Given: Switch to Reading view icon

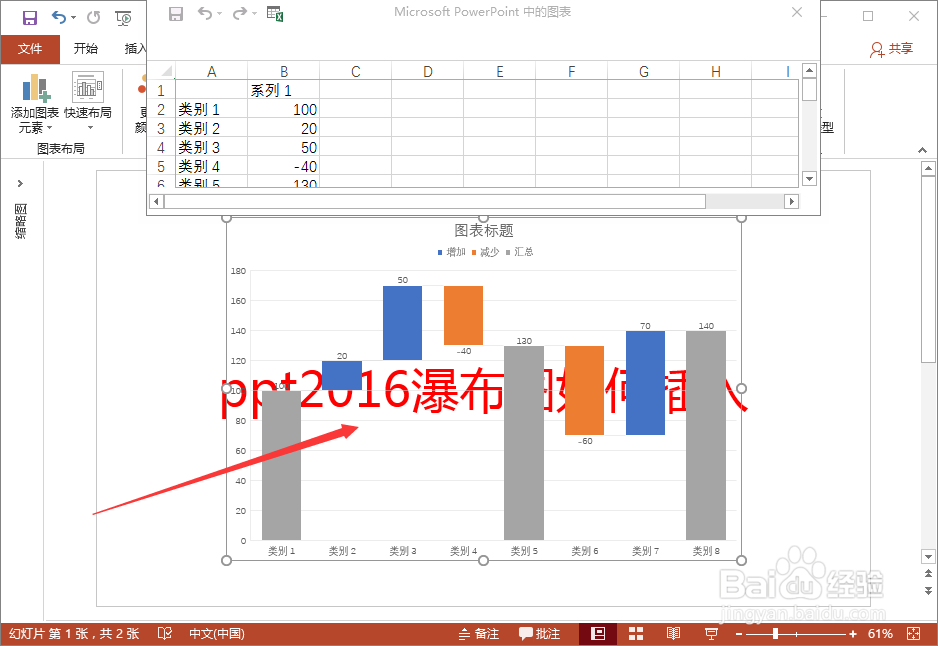Looking at the screenshot, I should coord(674,633).
